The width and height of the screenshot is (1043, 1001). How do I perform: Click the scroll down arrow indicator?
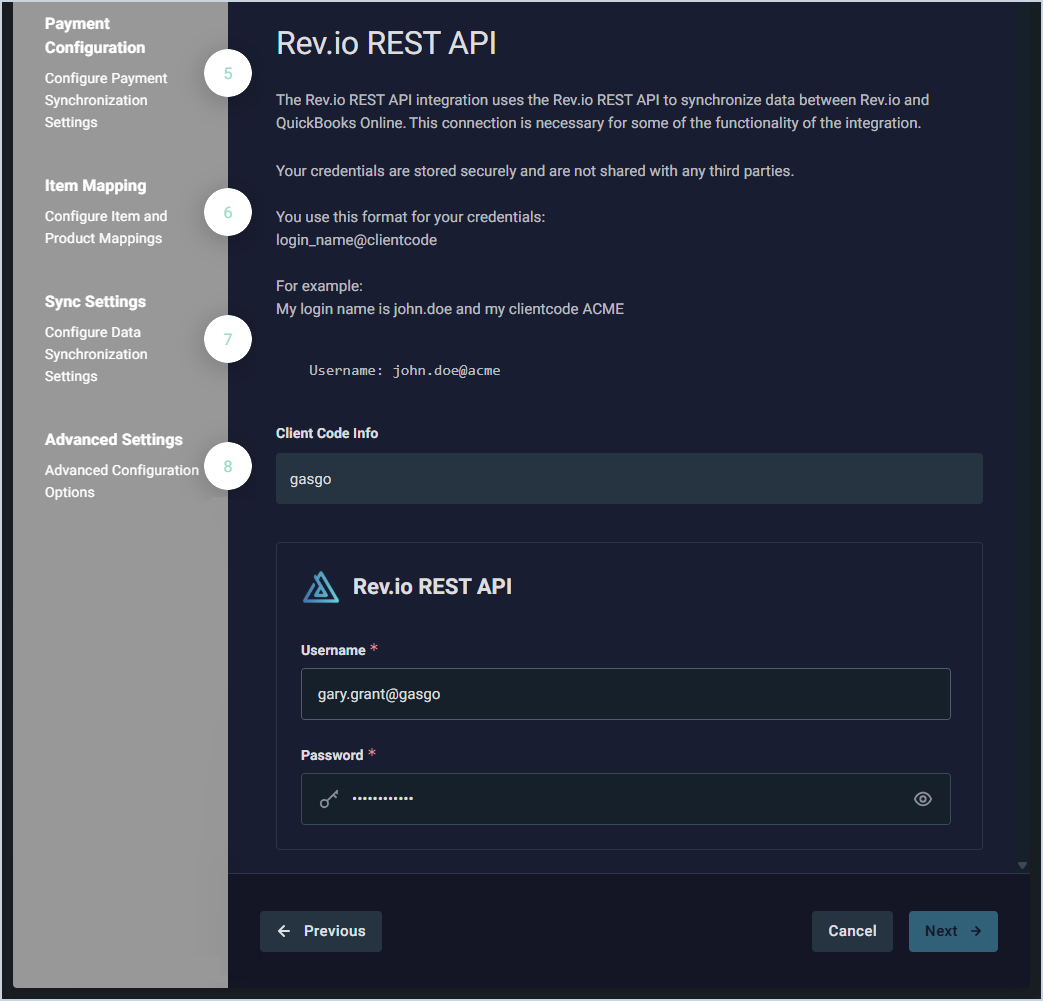click(x=1022, y=865)
